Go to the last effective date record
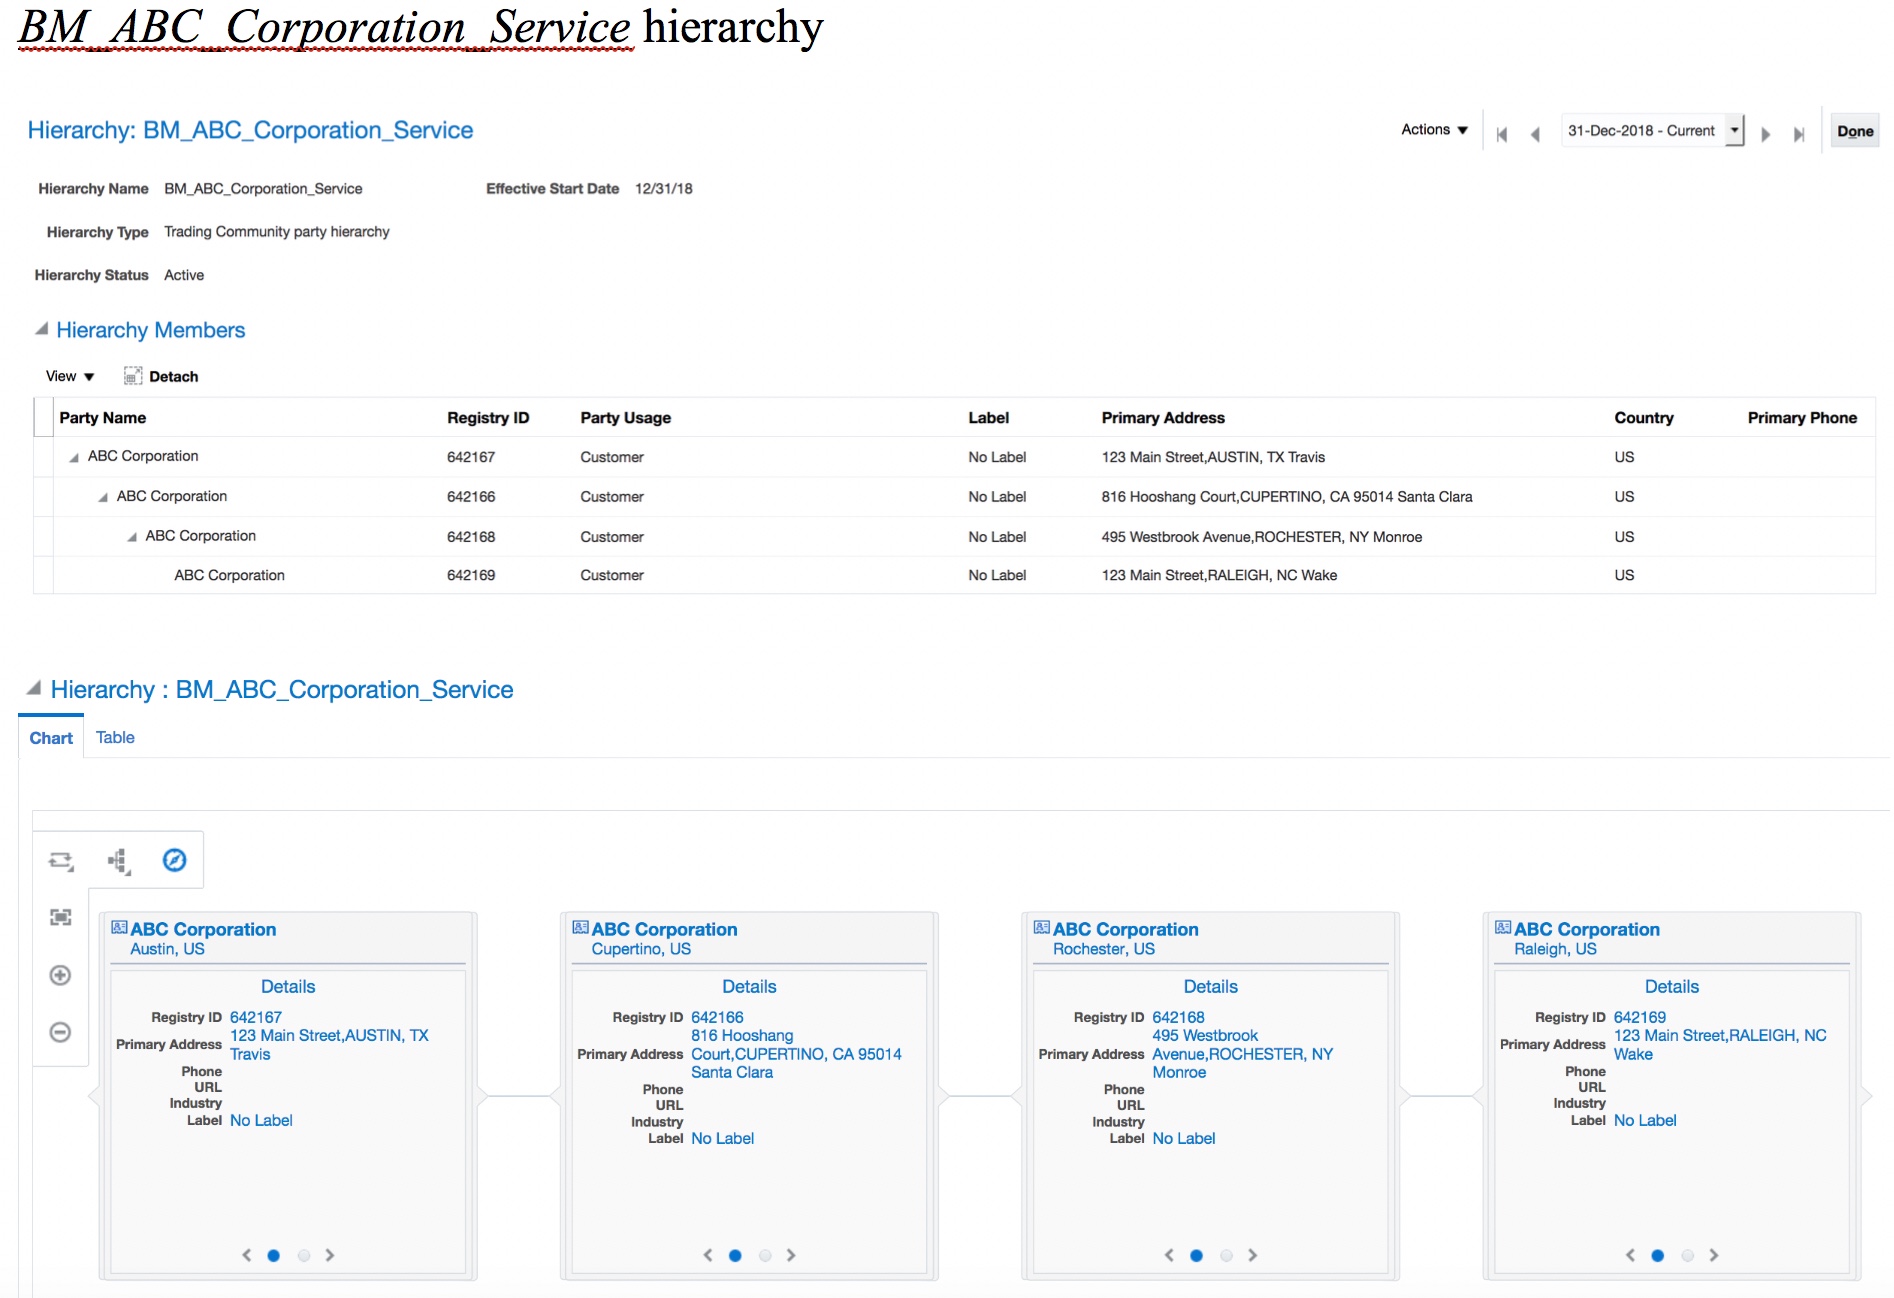 [1798, 134]
